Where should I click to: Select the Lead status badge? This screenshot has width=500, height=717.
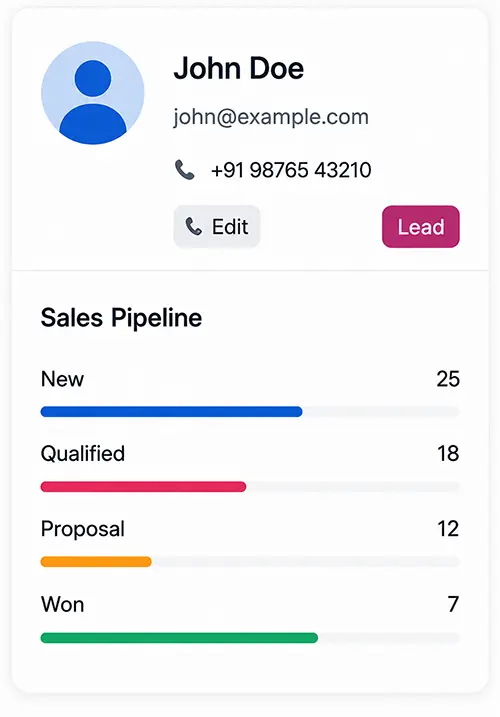(421, 226)
